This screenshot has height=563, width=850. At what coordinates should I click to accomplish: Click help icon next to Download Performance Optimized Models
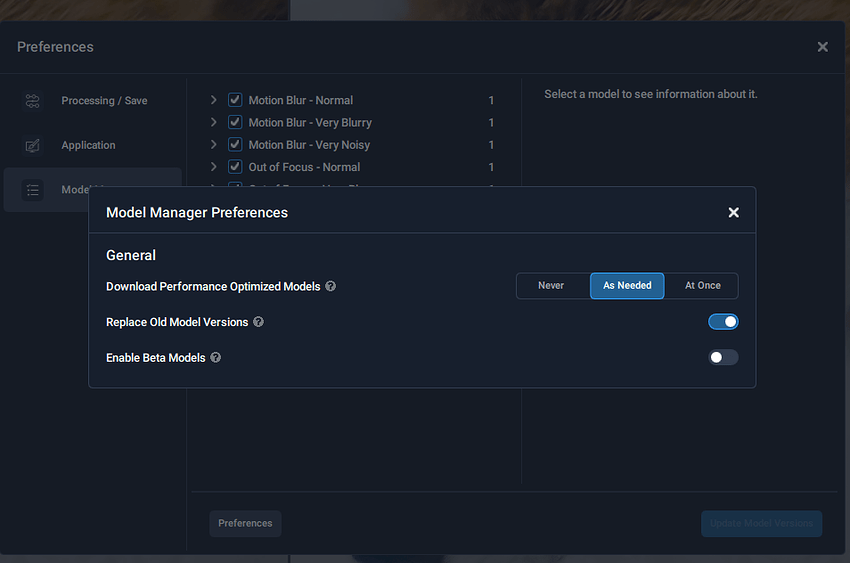pyautogui.click(x=331, y=286)
